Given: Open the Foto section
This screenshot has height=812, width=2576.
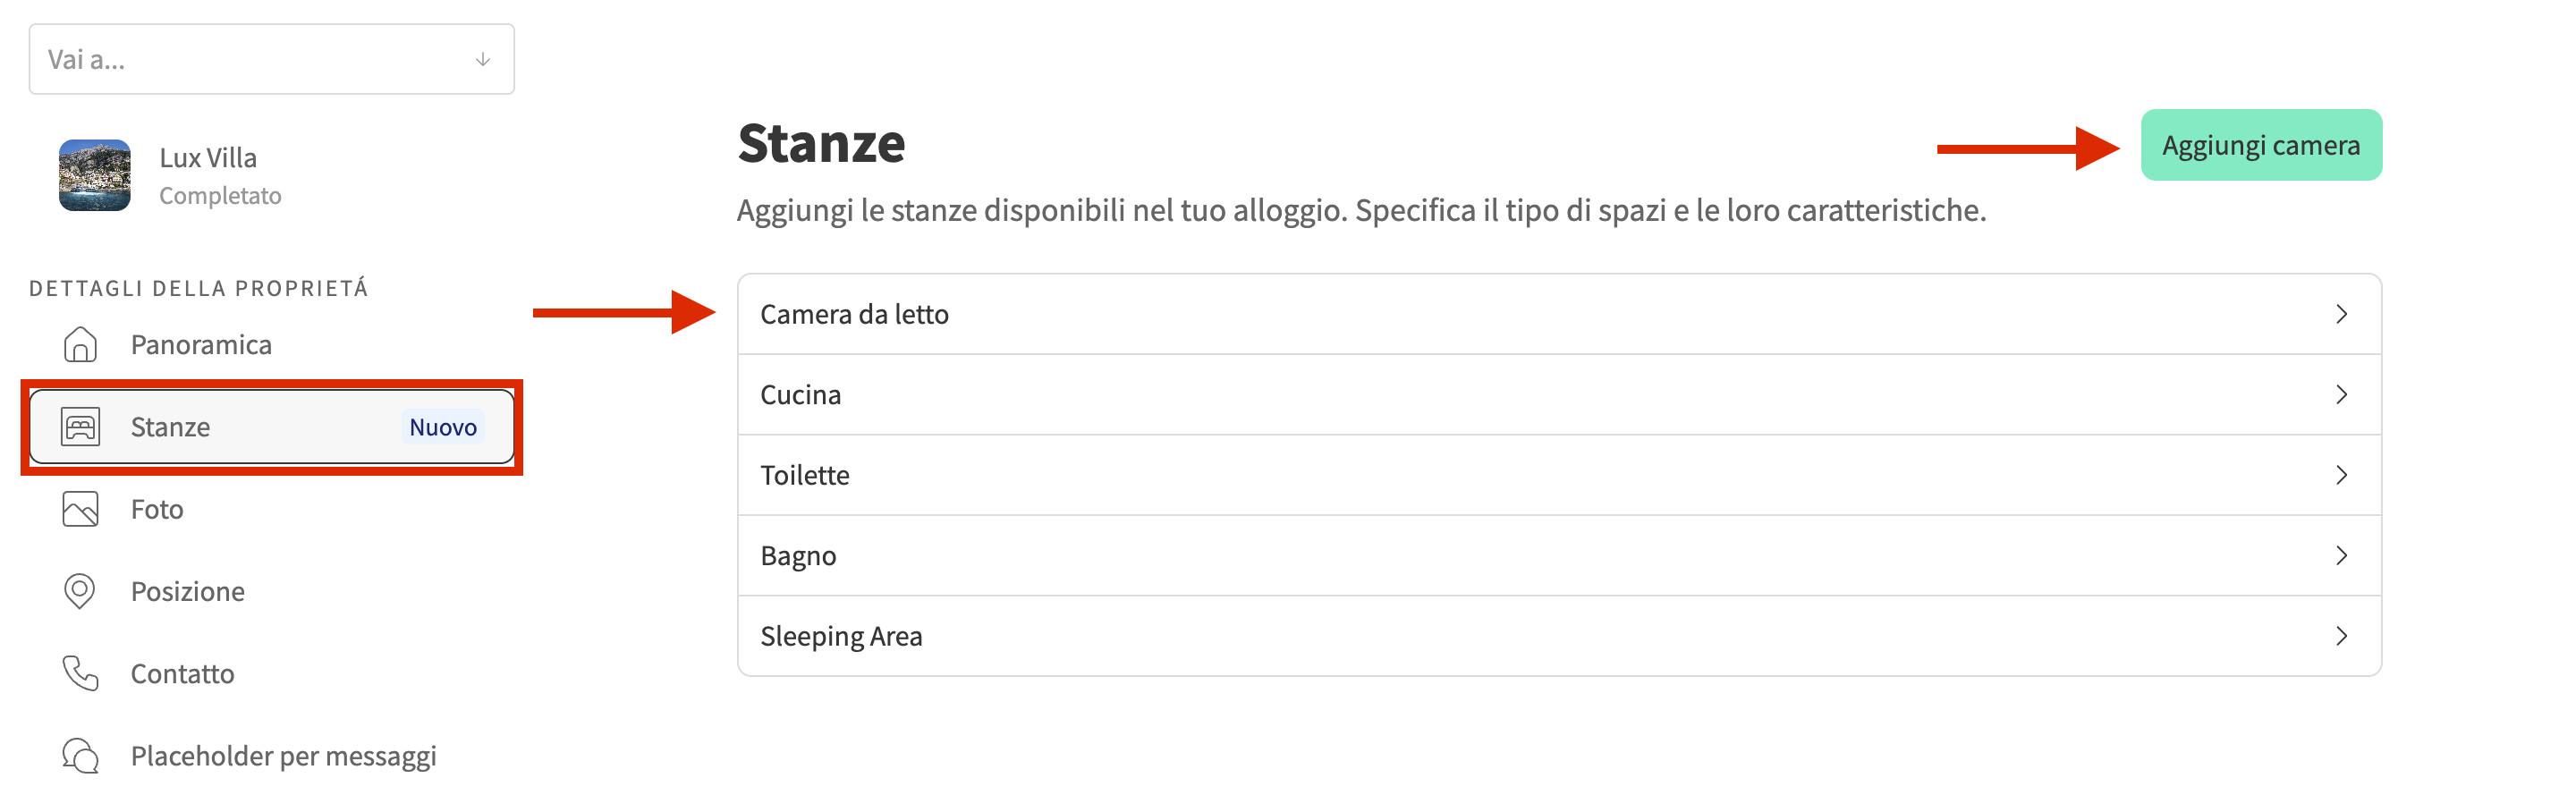Looking at the screenshot, I should click(x=157, y=510).
